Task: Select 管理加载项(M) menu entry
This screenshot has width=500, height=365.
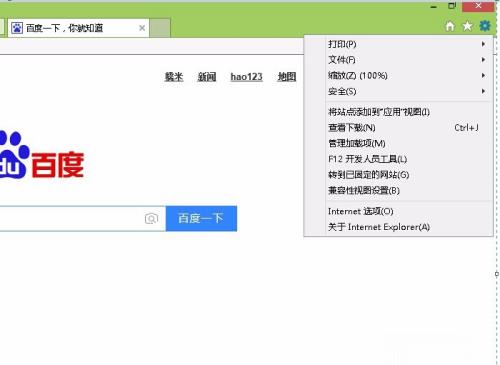Action: [x=399, y=143]
